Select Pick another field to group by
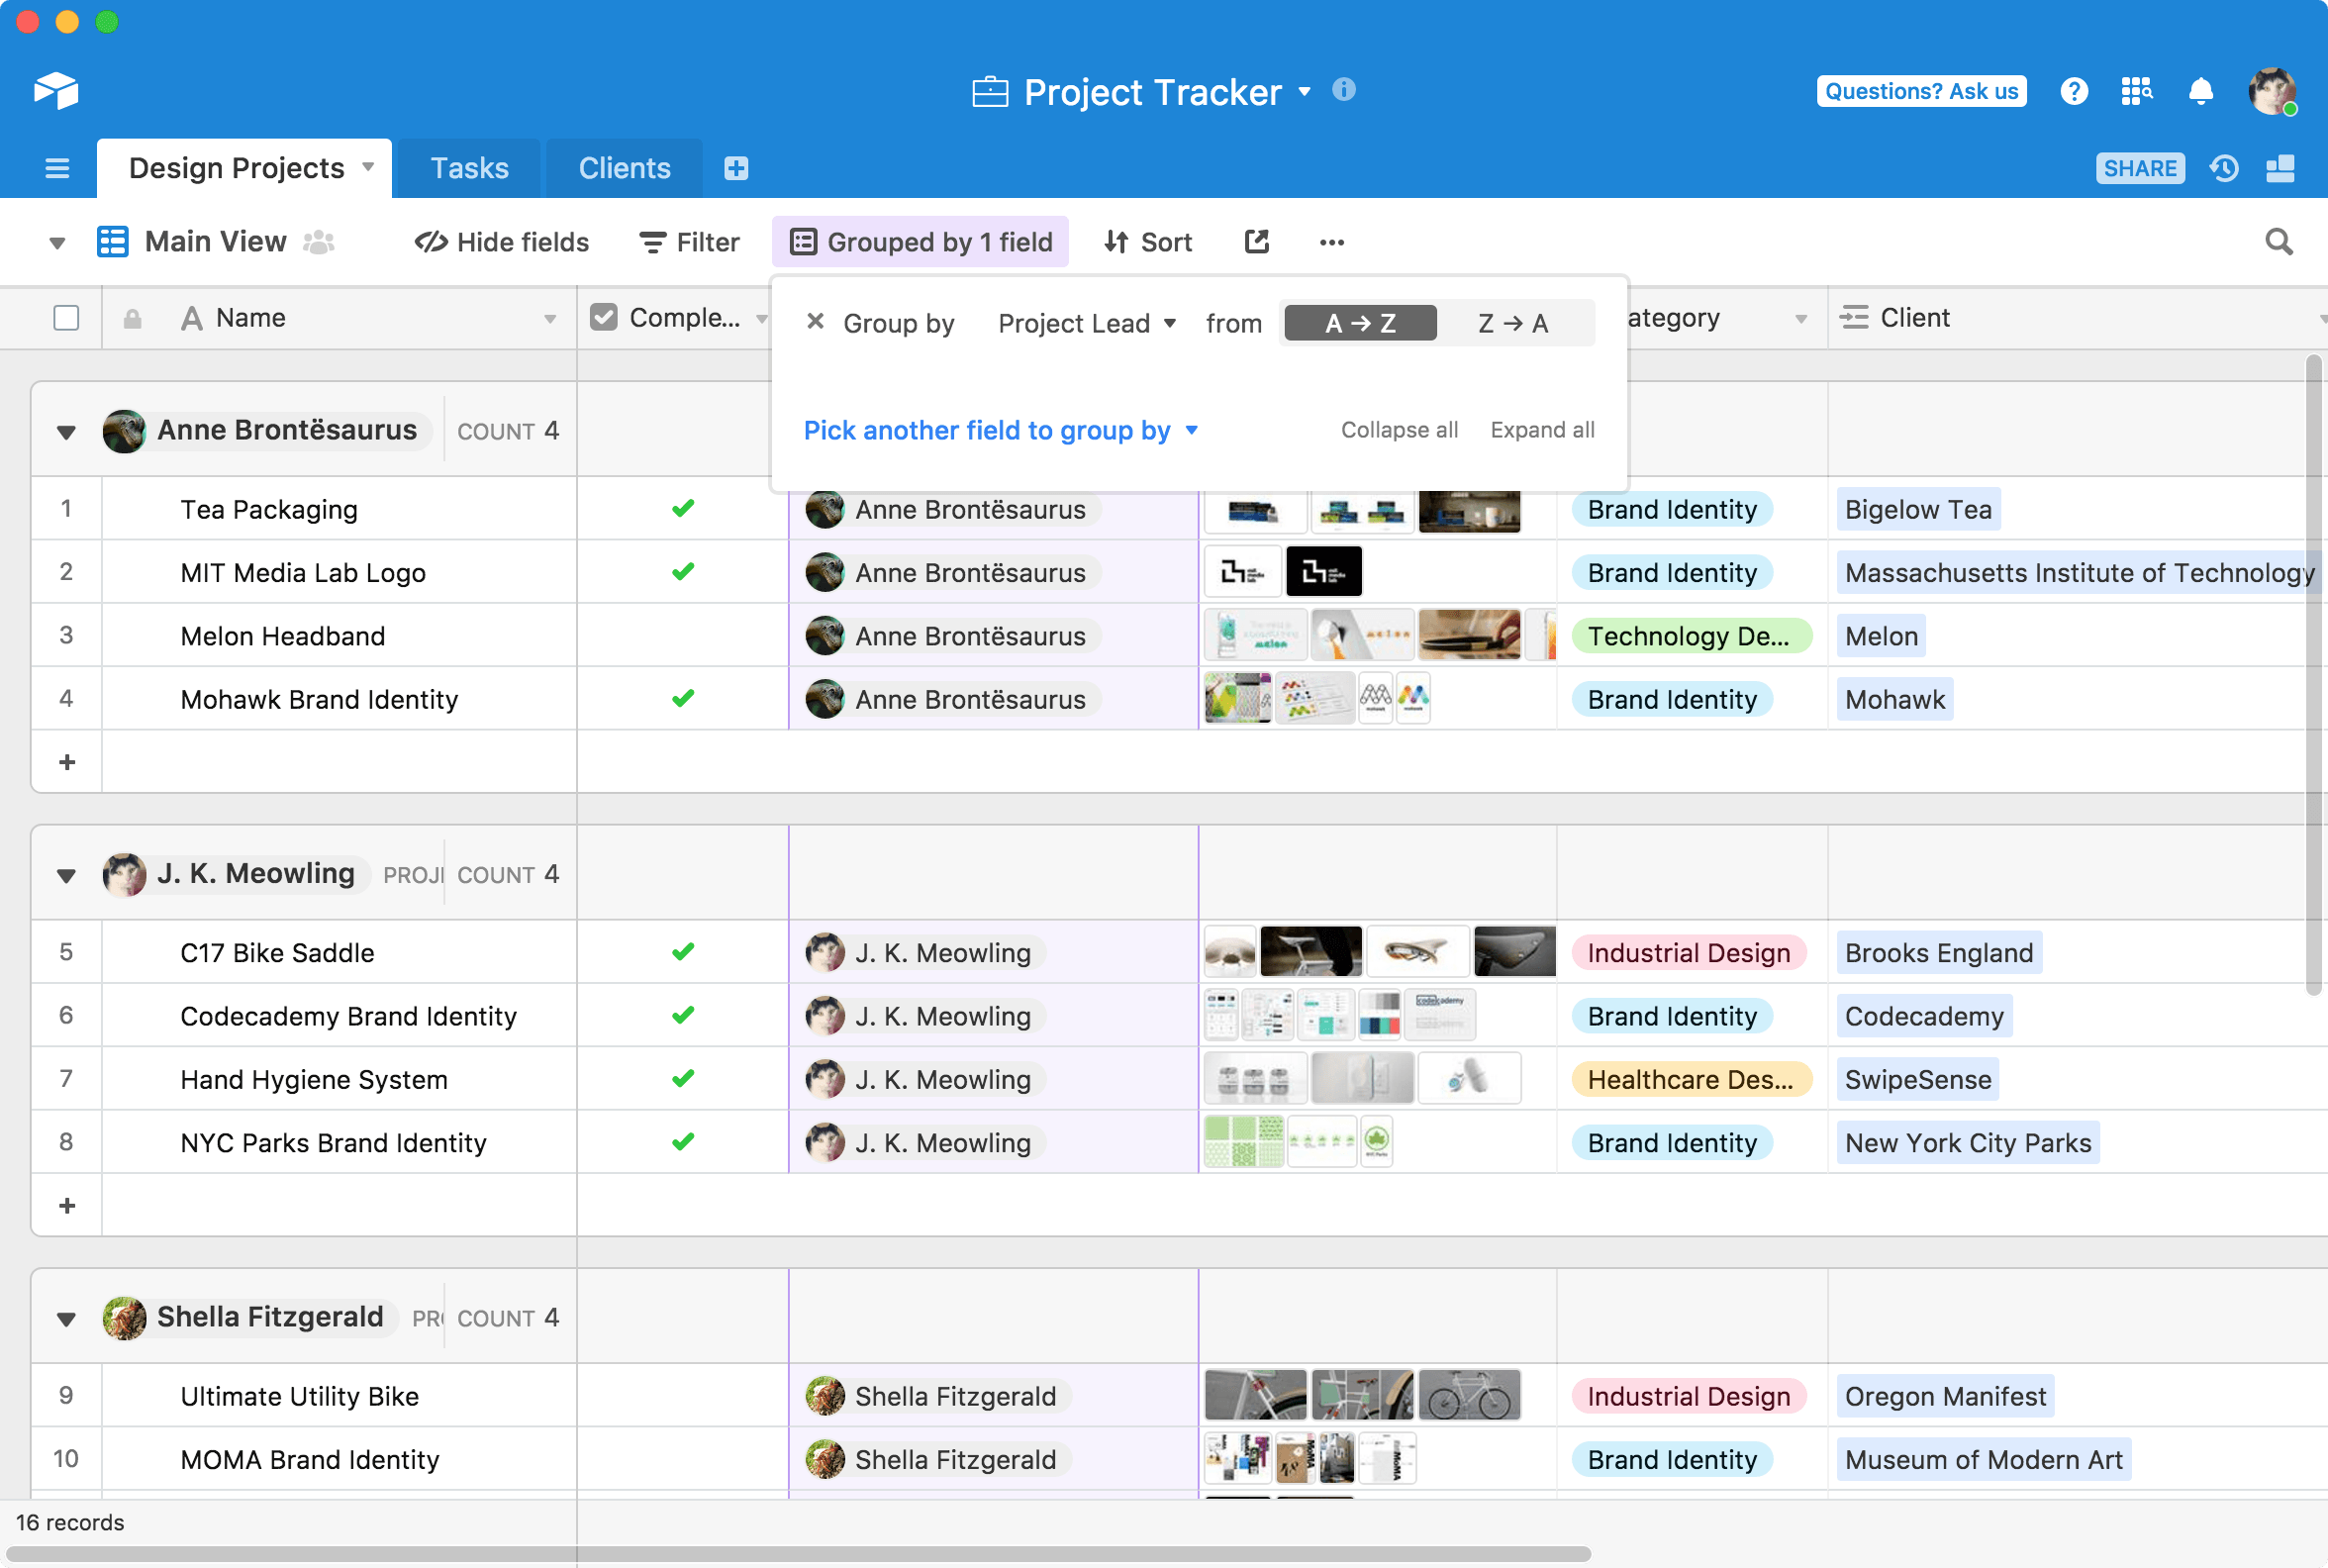Screen dimensions: 2328x1568 tap(999, 429)
